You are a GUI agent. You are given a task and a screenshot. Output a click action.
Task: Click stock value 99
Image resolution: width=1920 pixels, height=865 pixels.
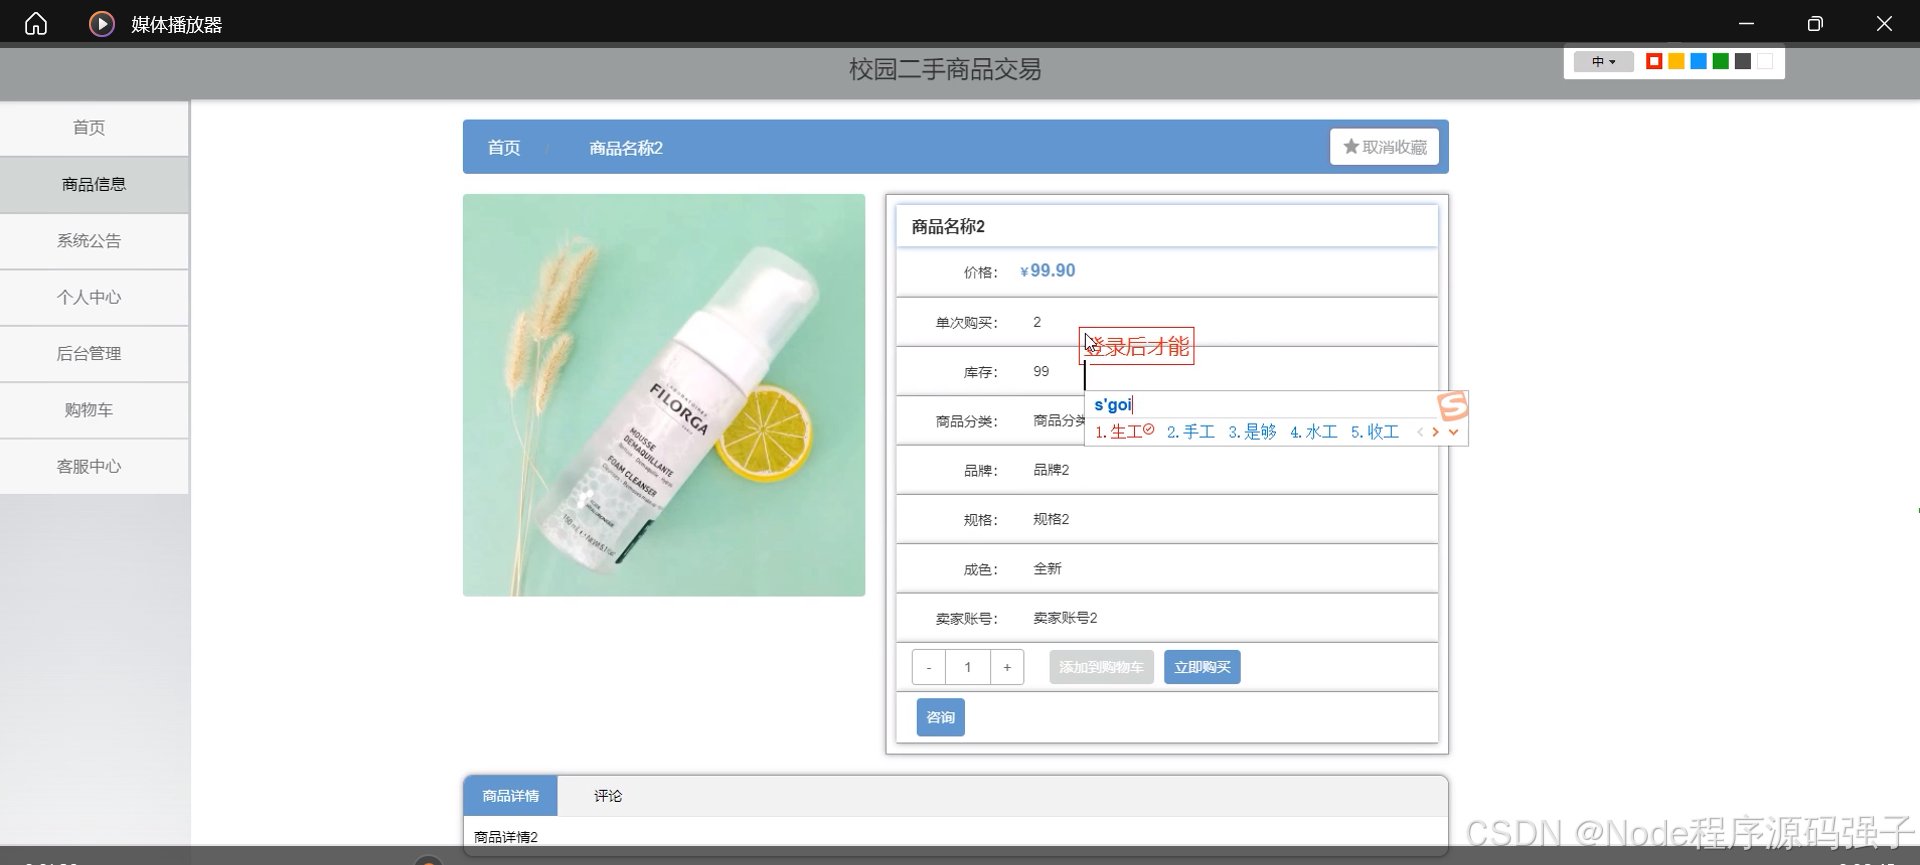(x=1041, y=371)
